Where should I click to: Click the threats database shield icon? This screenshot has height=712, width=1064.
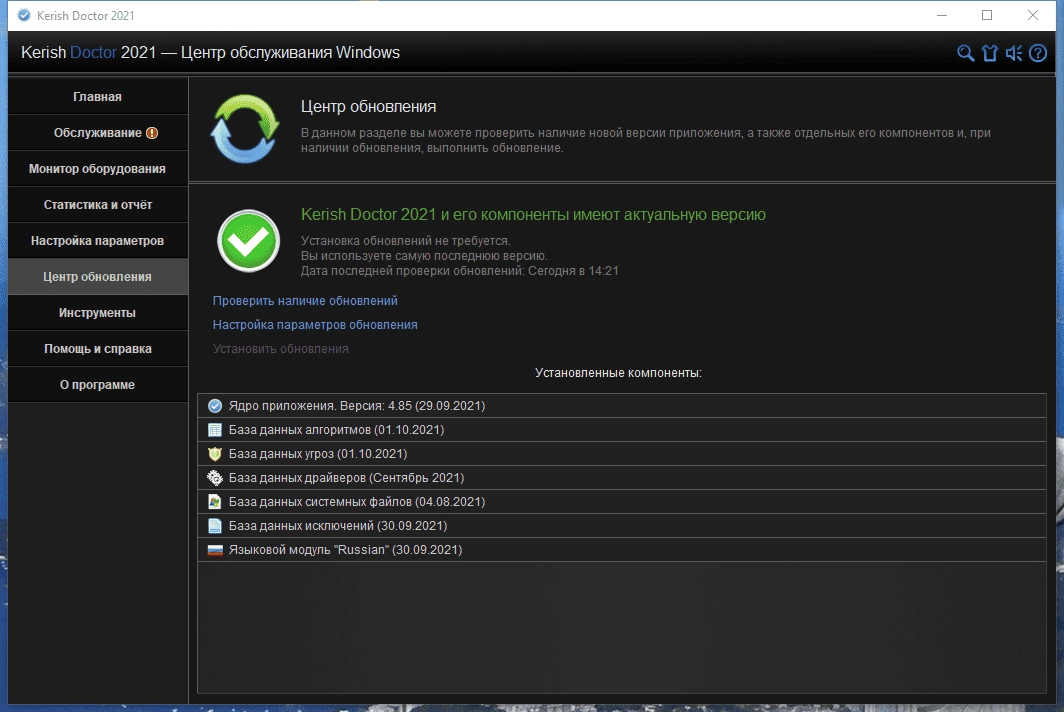[x=215, y=454]
